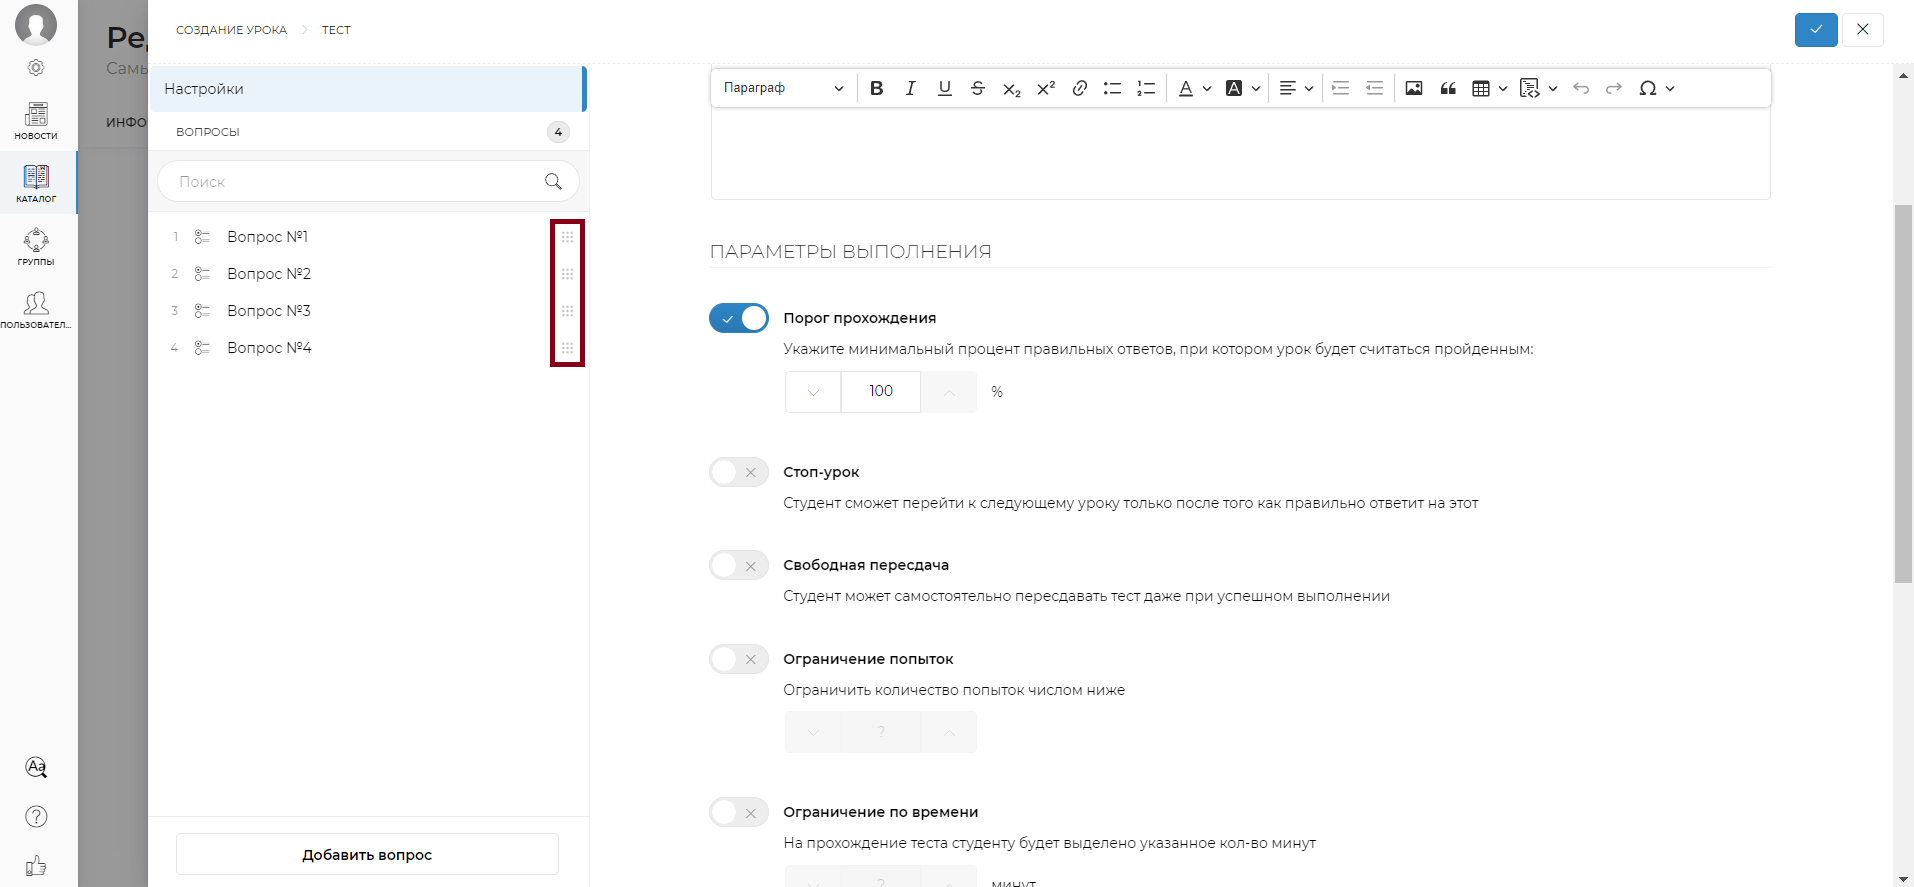The image size is (1914, 887).
Task: Click Добавить вопрос button
Action: tap(367, 855)
